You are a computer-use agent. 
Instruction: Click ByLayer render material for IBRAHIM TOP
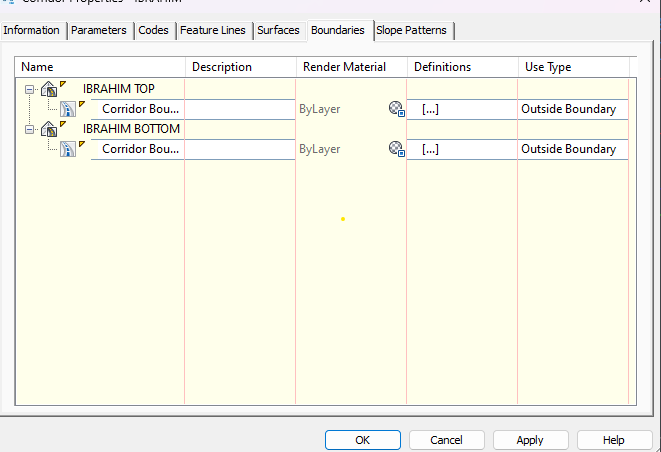pos(320,109)
